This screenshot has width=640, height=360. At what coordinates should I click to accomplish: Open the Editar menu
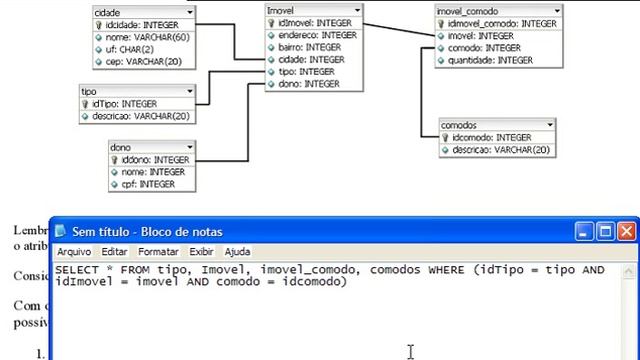(x=114, y=252)
